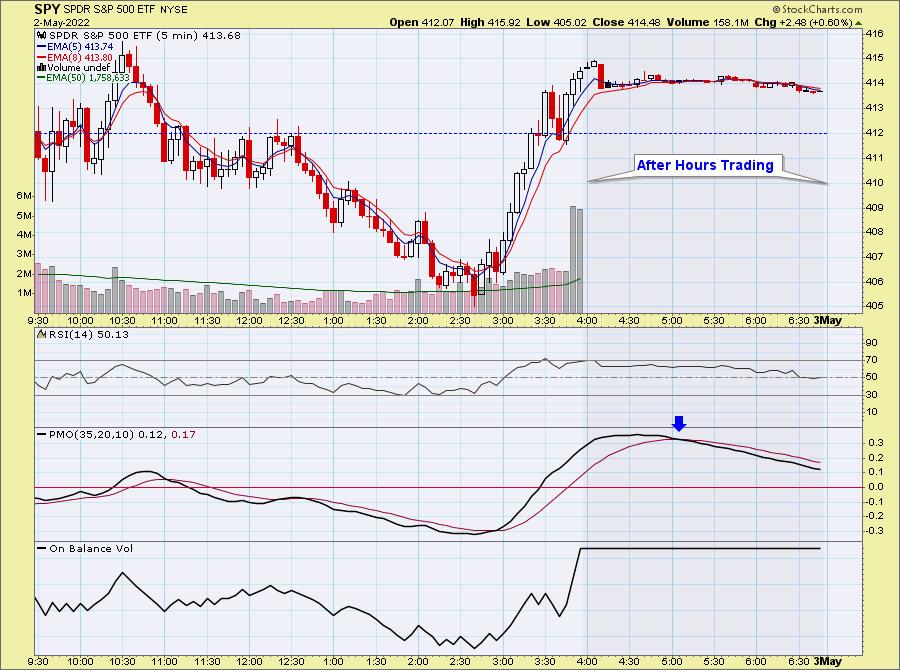Click the 90 label on the RSI axis
Image resolution: width=900 pixels, height=670 pixels.
tap(871, 343)
